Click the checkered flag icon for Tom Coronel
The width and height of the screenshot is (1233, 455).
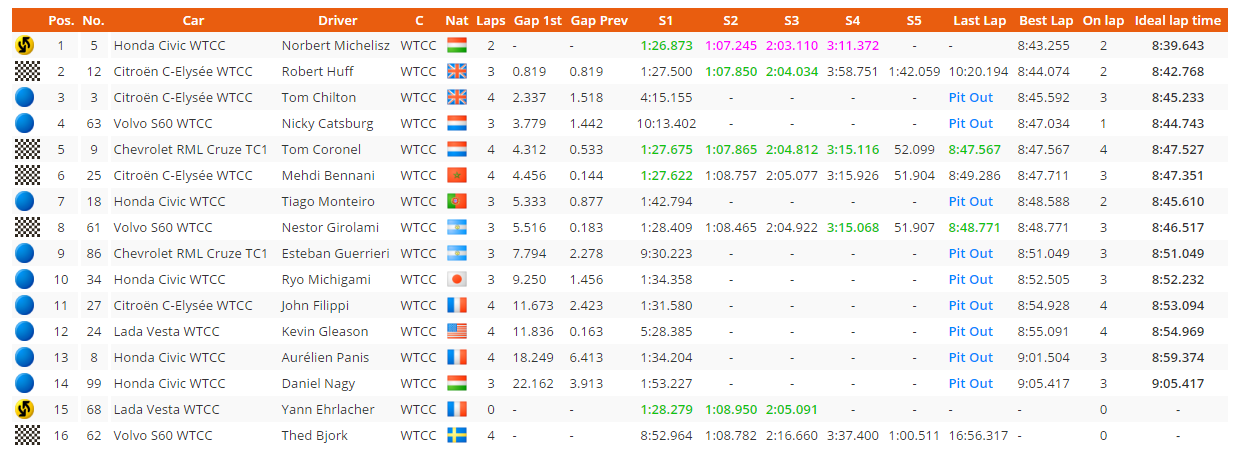25,150
